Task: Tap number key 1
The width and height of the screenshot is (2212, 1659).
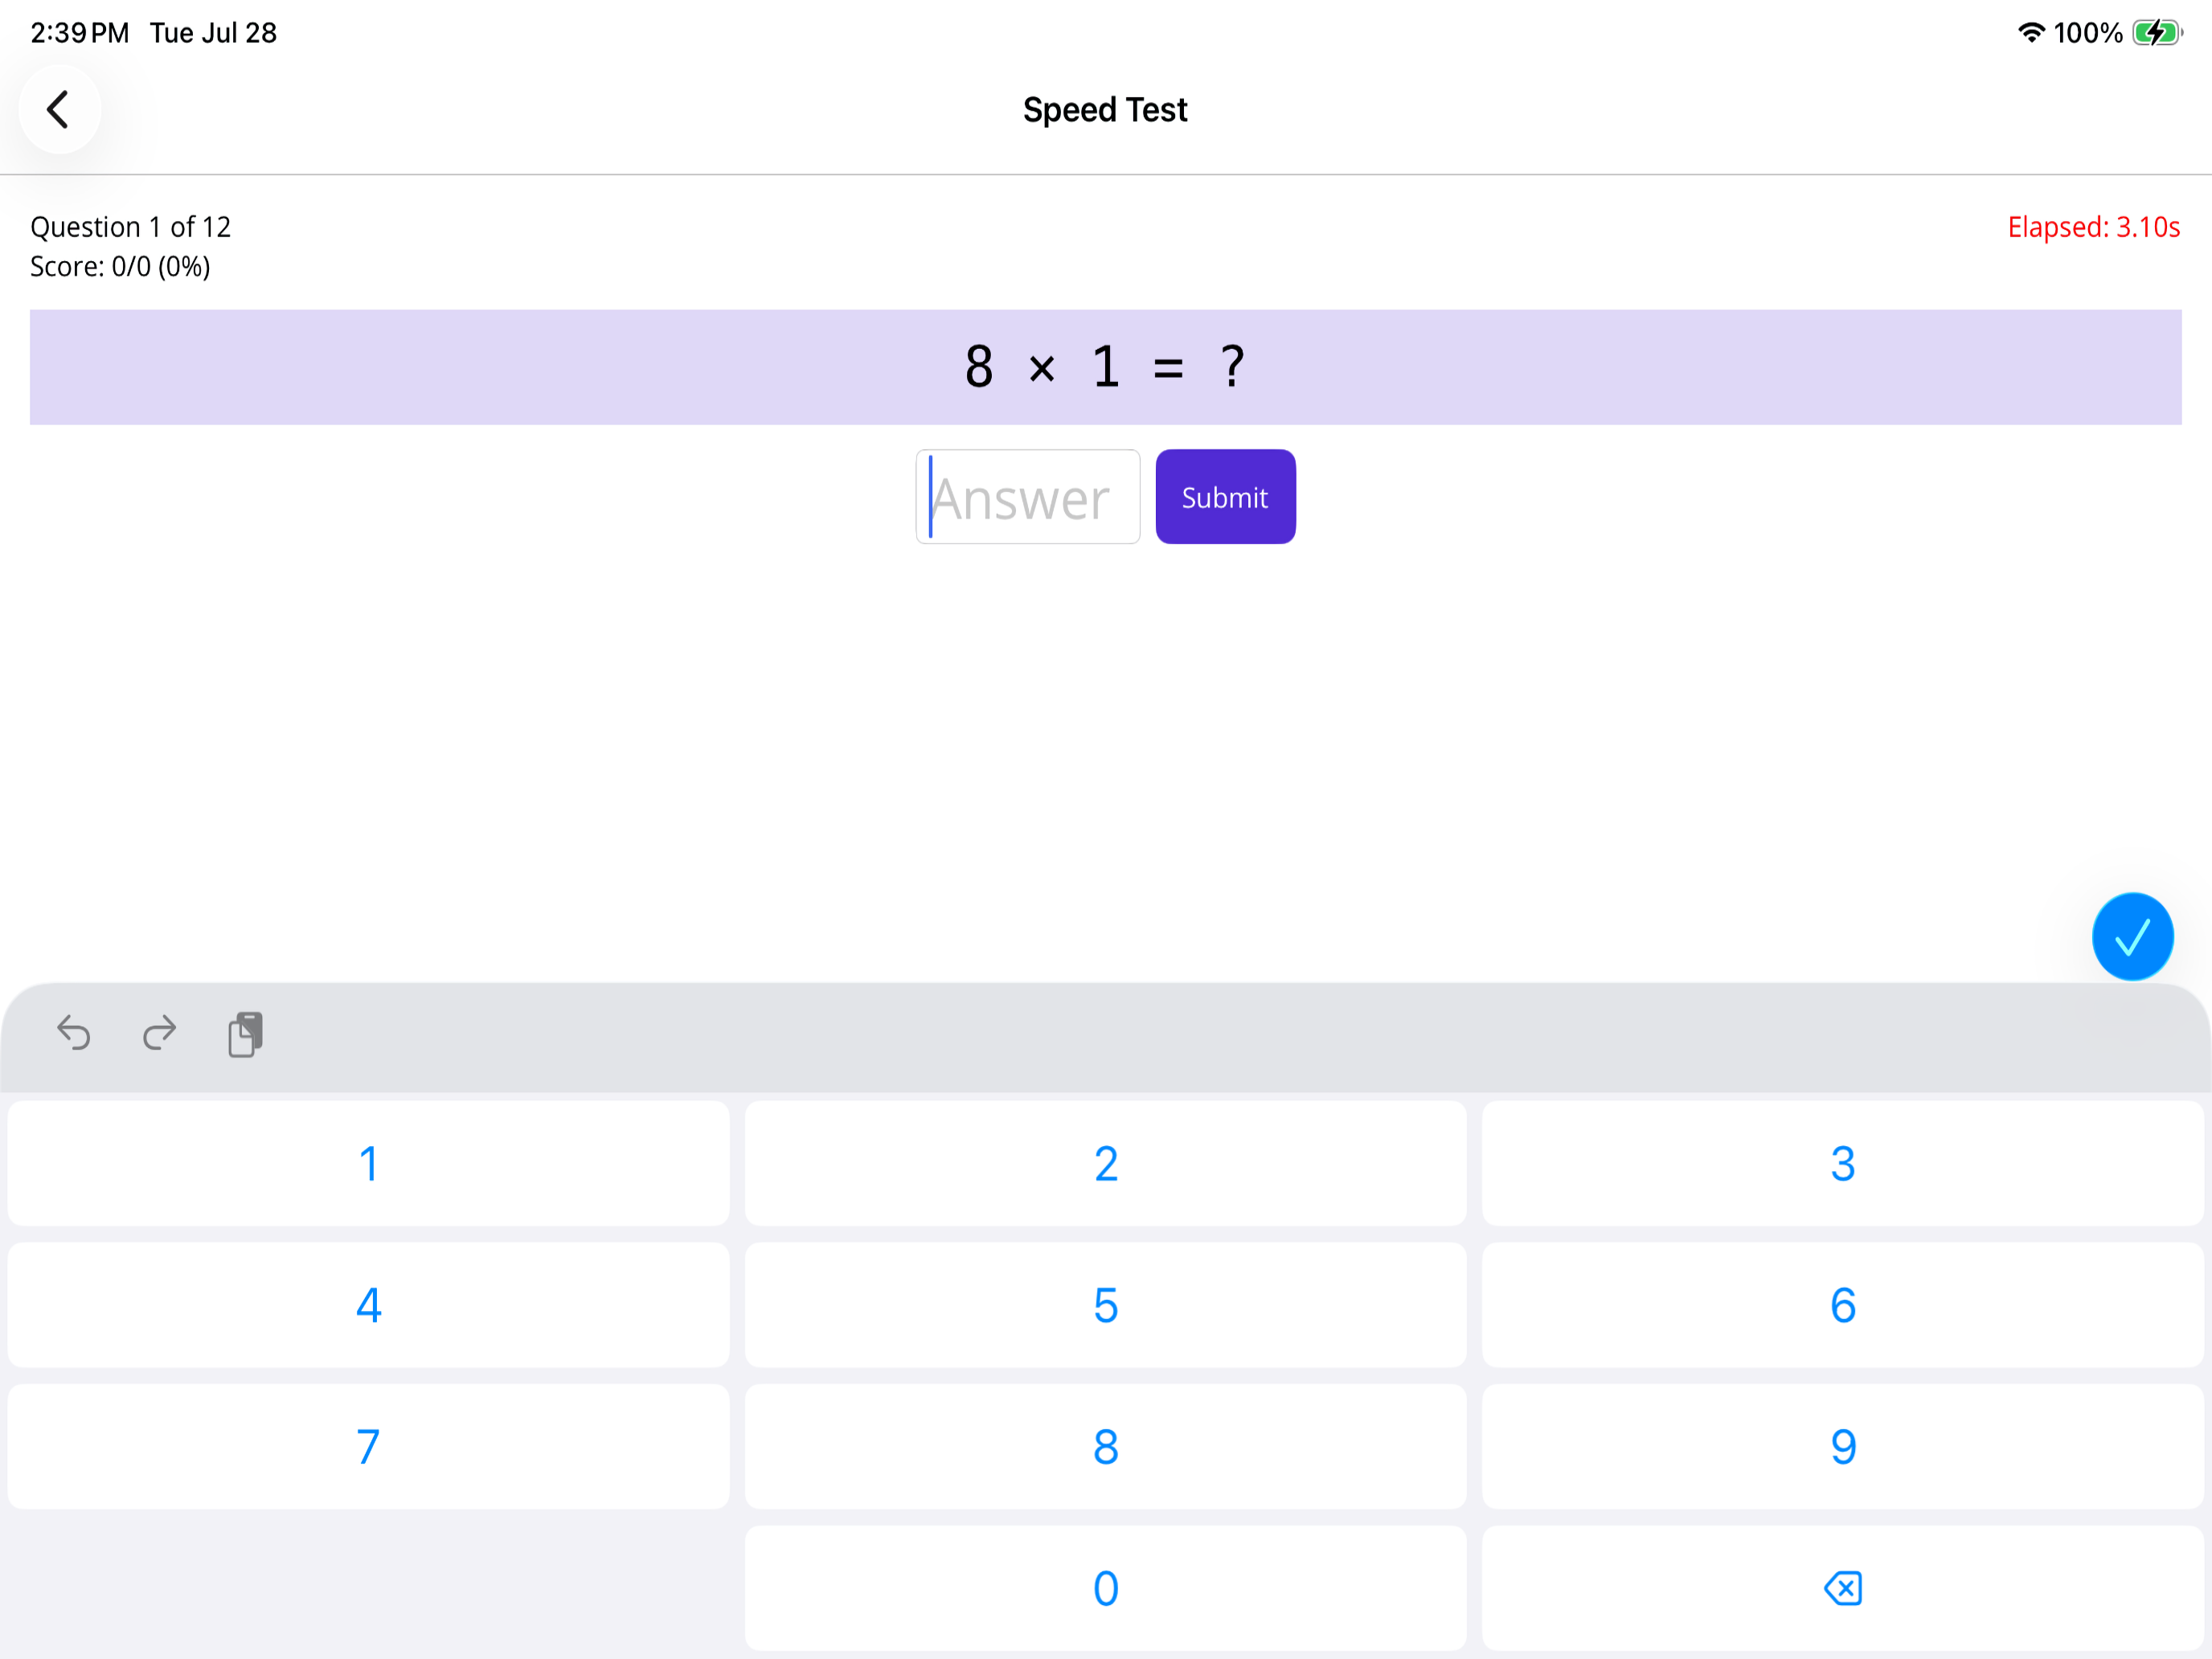Action: [368, 1163]
